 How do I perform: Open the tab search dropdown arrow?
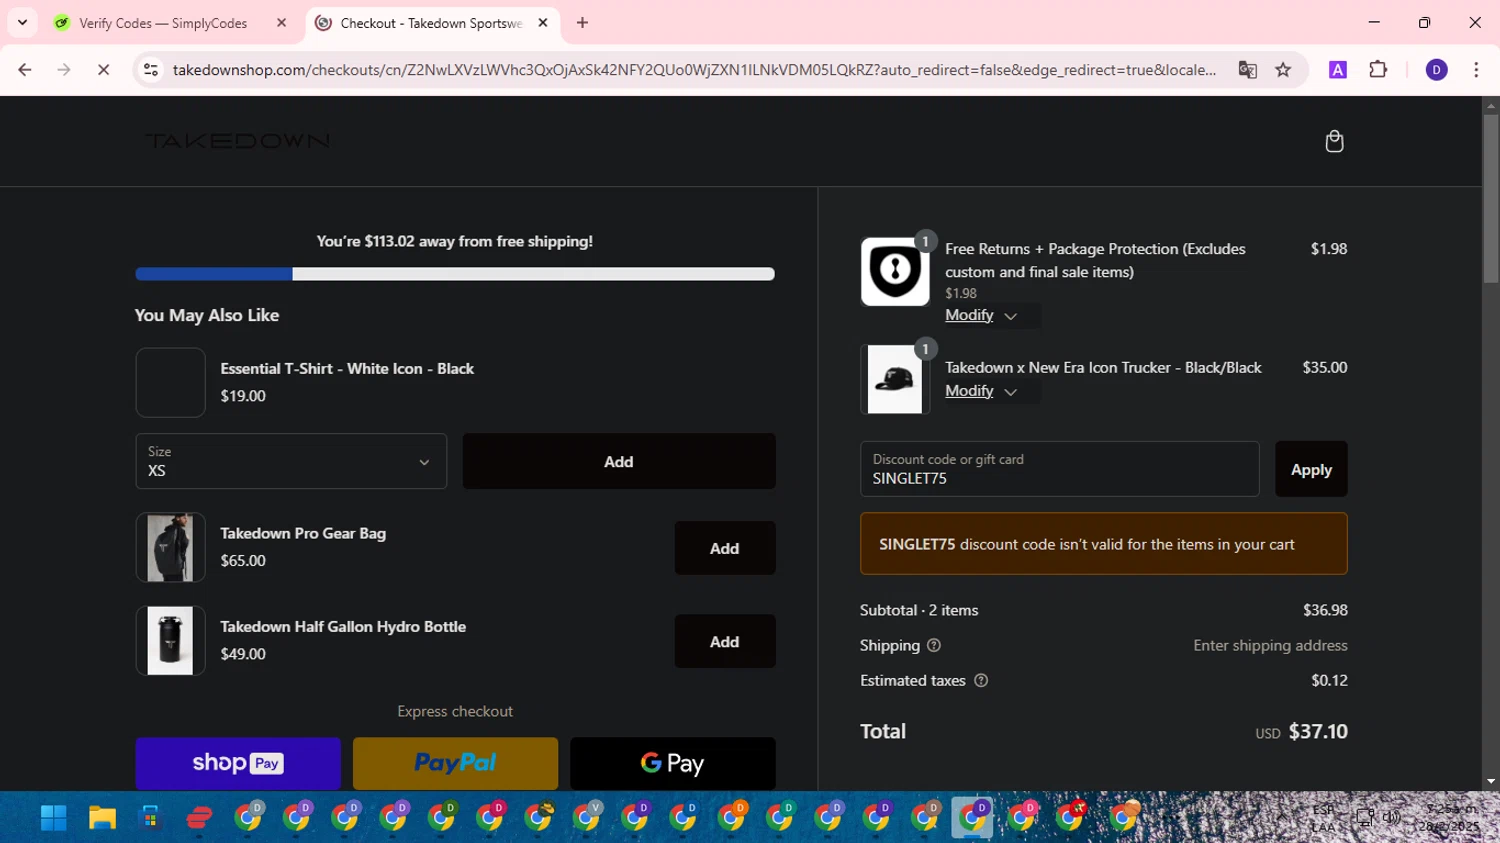[22, 22]
